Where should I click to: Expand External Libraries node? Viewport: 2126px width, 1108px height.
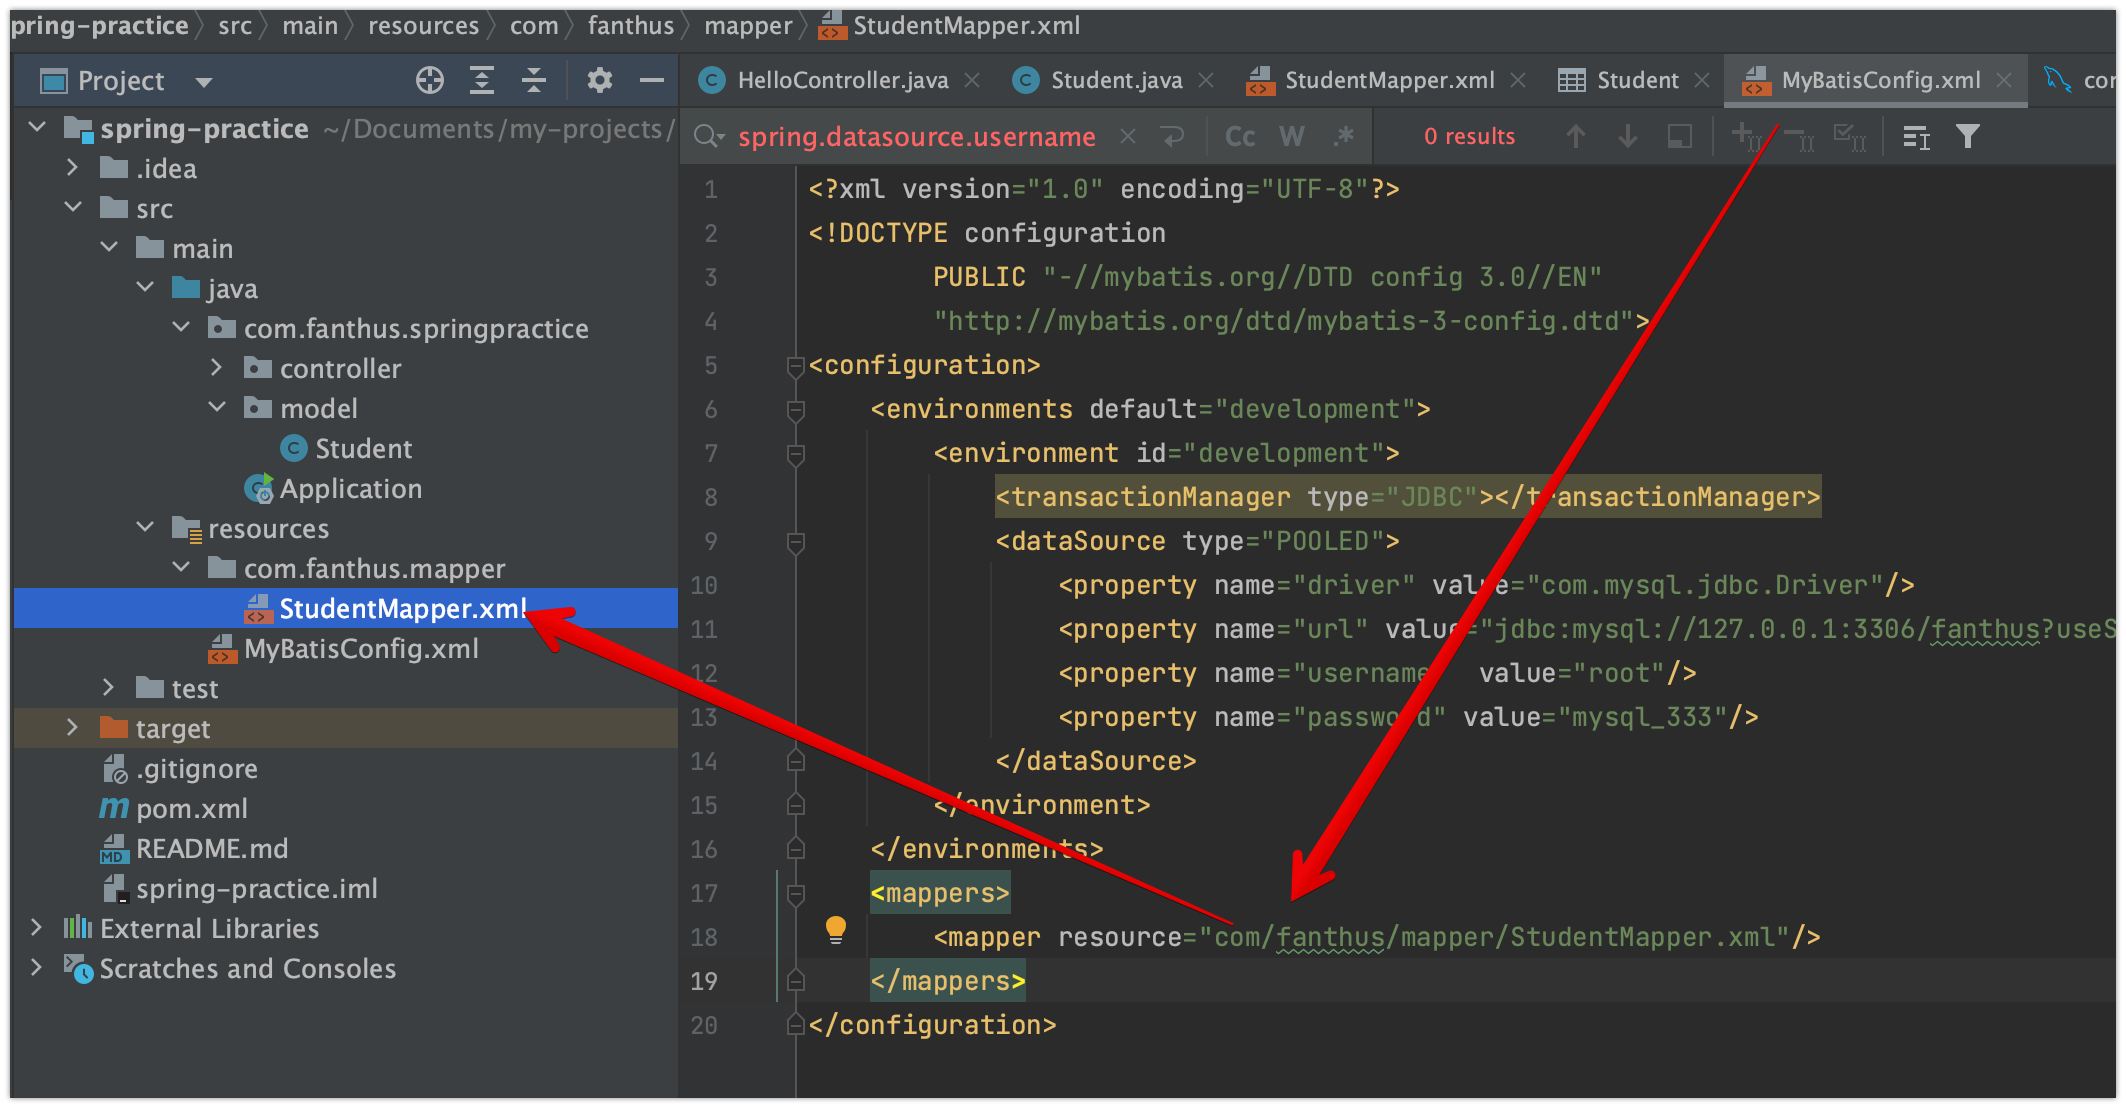(37, 928)
